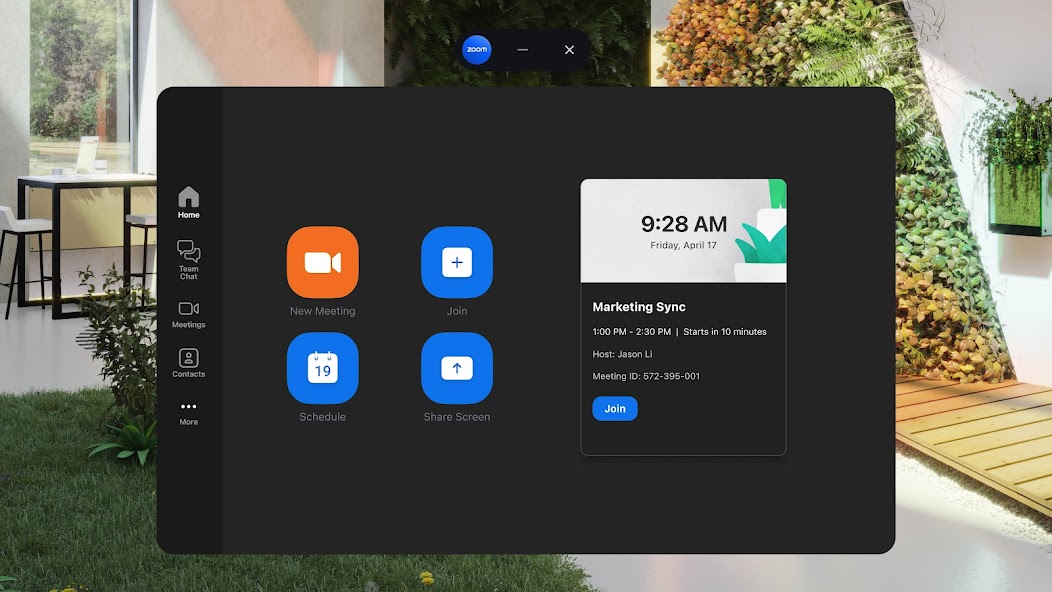The height and width of the screenshot is (592, 1052).
Task: Open the Schedule calendar icon
Action: (322, 369)
